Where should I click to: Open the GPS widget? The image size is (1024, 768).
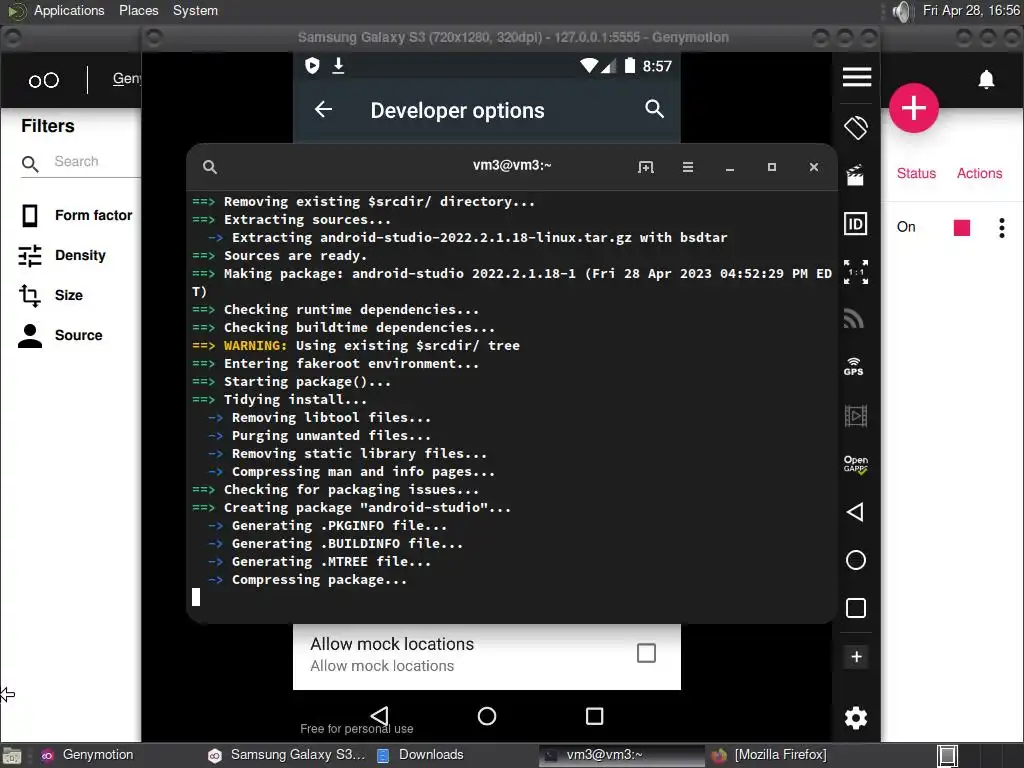pos(854,366)
